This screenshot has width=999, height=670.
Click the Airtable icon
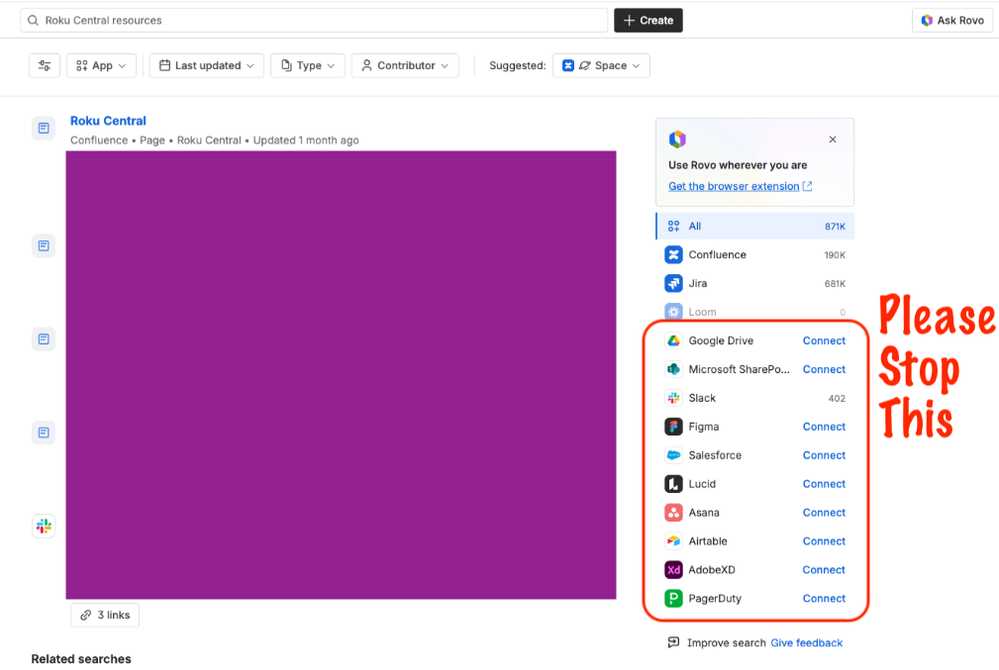[x=673, y=541]
